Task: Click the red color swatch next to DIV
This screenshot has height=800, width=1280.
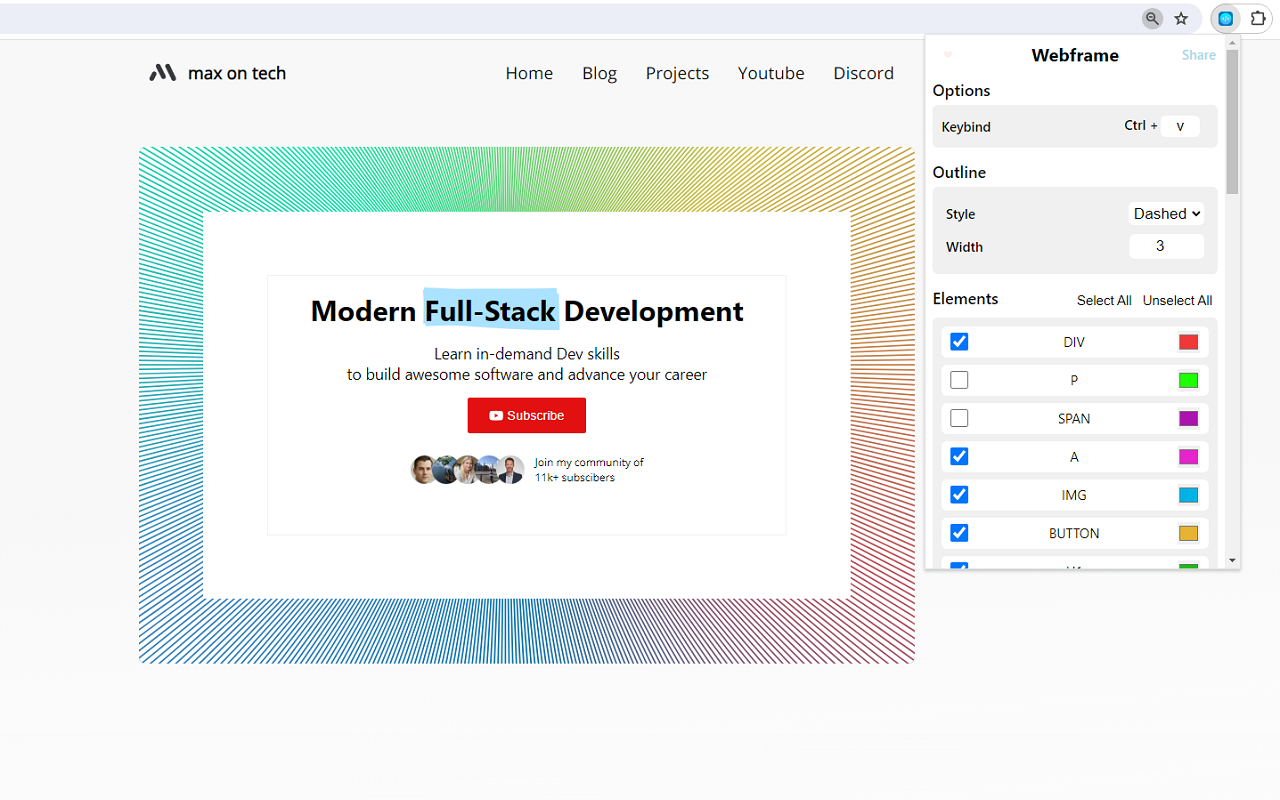Action: [x=1188, y=341]
